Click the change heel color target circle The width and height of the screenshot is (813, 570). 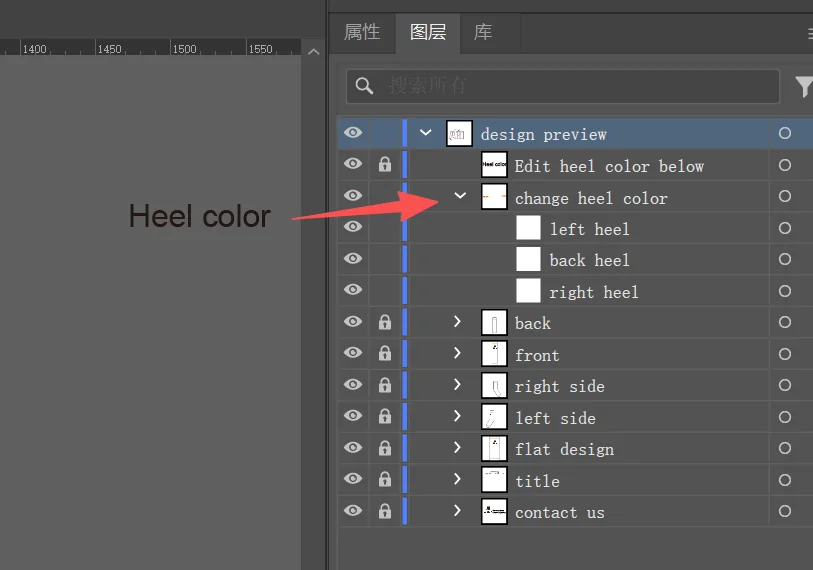(784, 196)
